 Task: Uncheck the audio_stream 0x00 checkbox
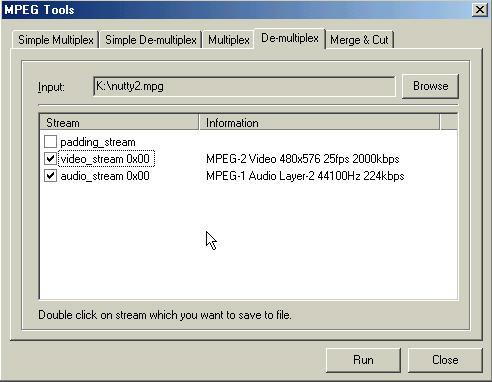[x=50, y=176]
